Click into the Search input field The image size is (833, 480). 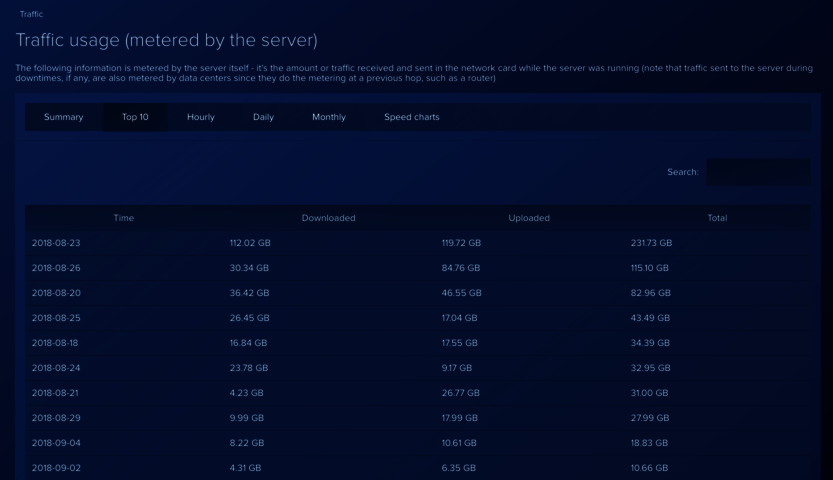click(758, 172)
